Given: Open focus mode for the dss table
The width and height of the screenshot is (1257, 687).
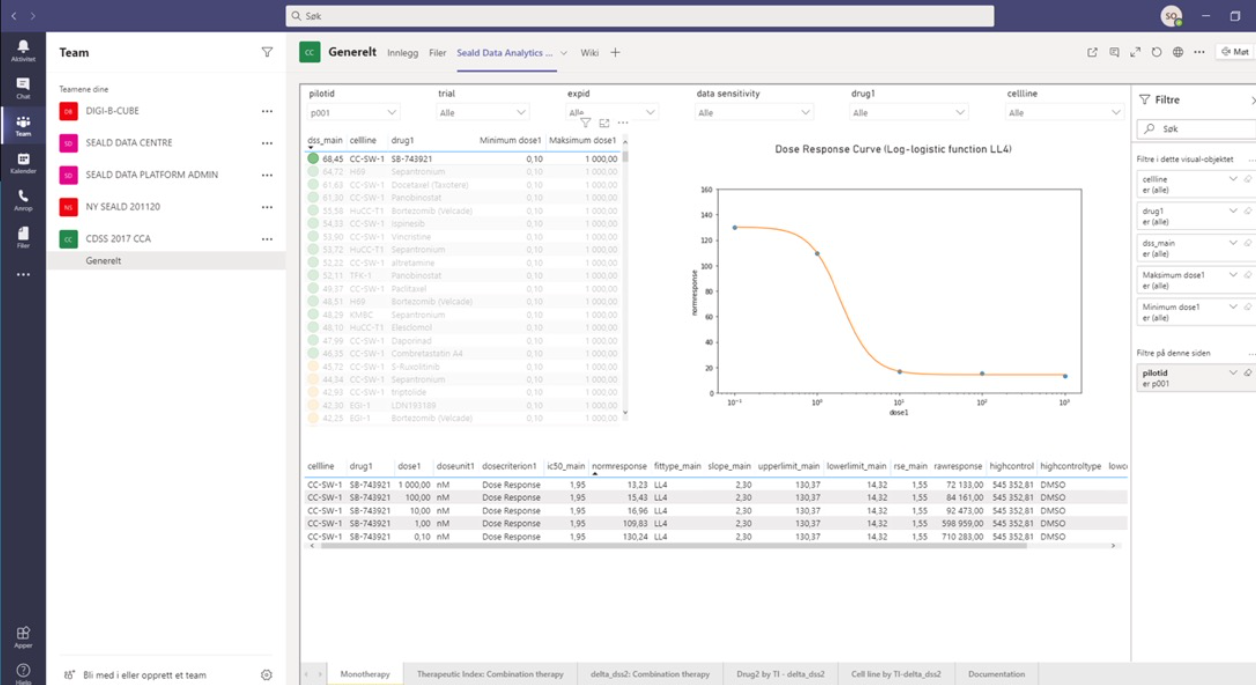Looking at the screenshot, I should point(604,123).
